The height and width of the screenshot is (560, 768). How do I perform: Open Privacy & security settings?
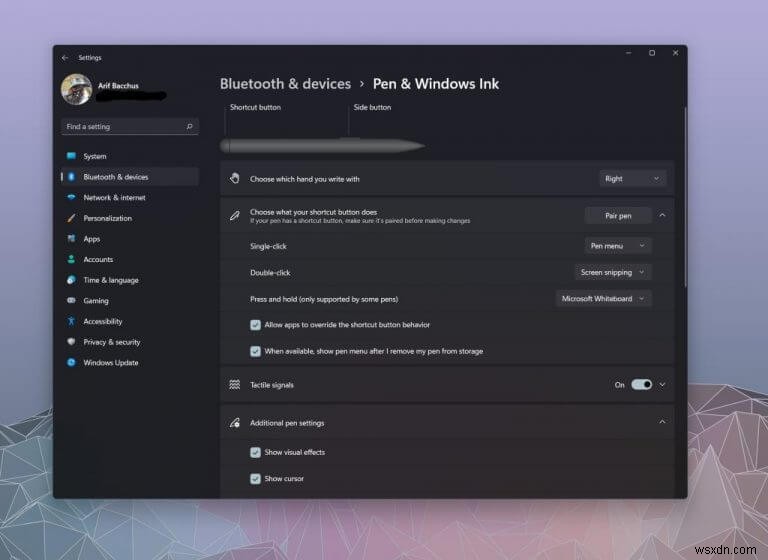(x=130, y=341)
